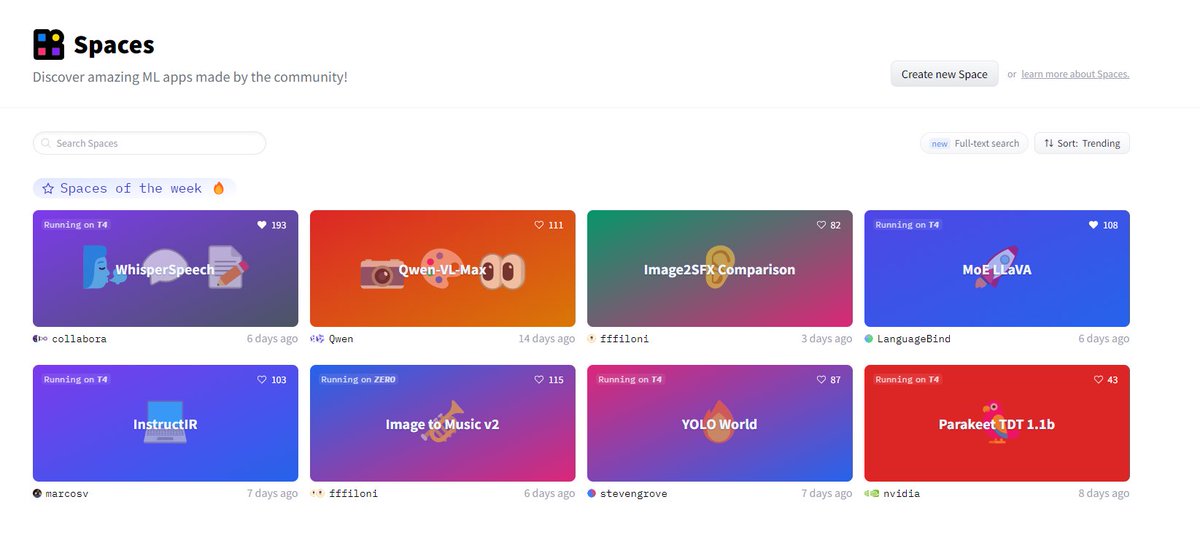Viewport: 1200px width, 540px height.
Task: Click the collabora avatar icon
Action: coord(38,339)
